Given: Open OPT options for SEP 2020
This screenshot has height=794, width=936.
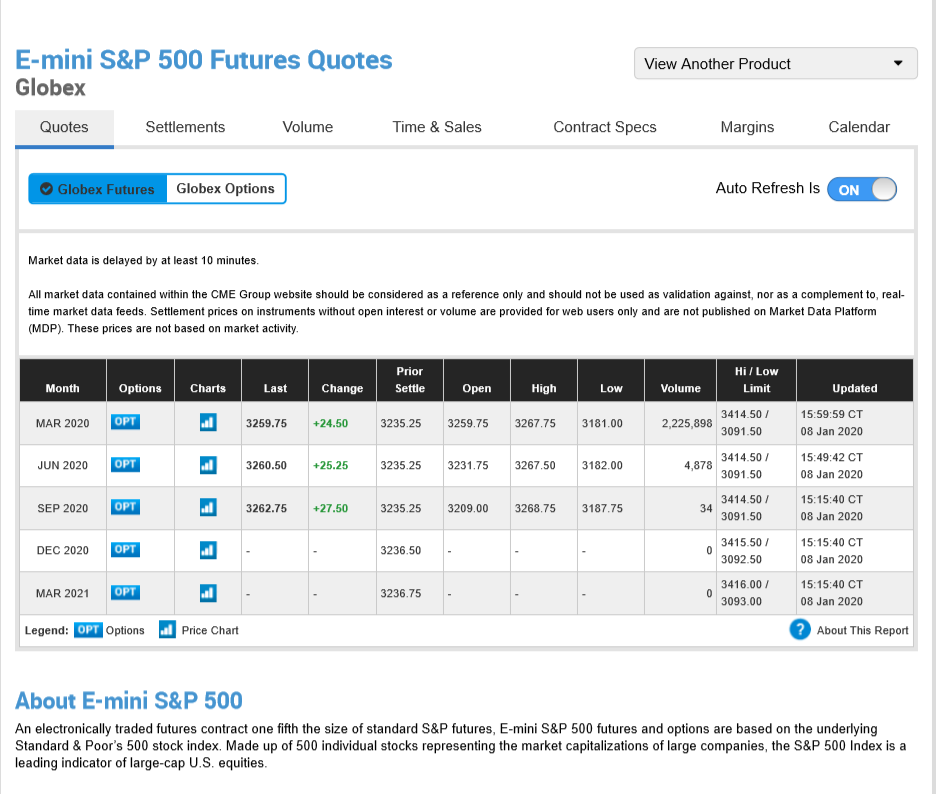Looking at the screenshot, I should pyautogui.click(x=125, y=507).
